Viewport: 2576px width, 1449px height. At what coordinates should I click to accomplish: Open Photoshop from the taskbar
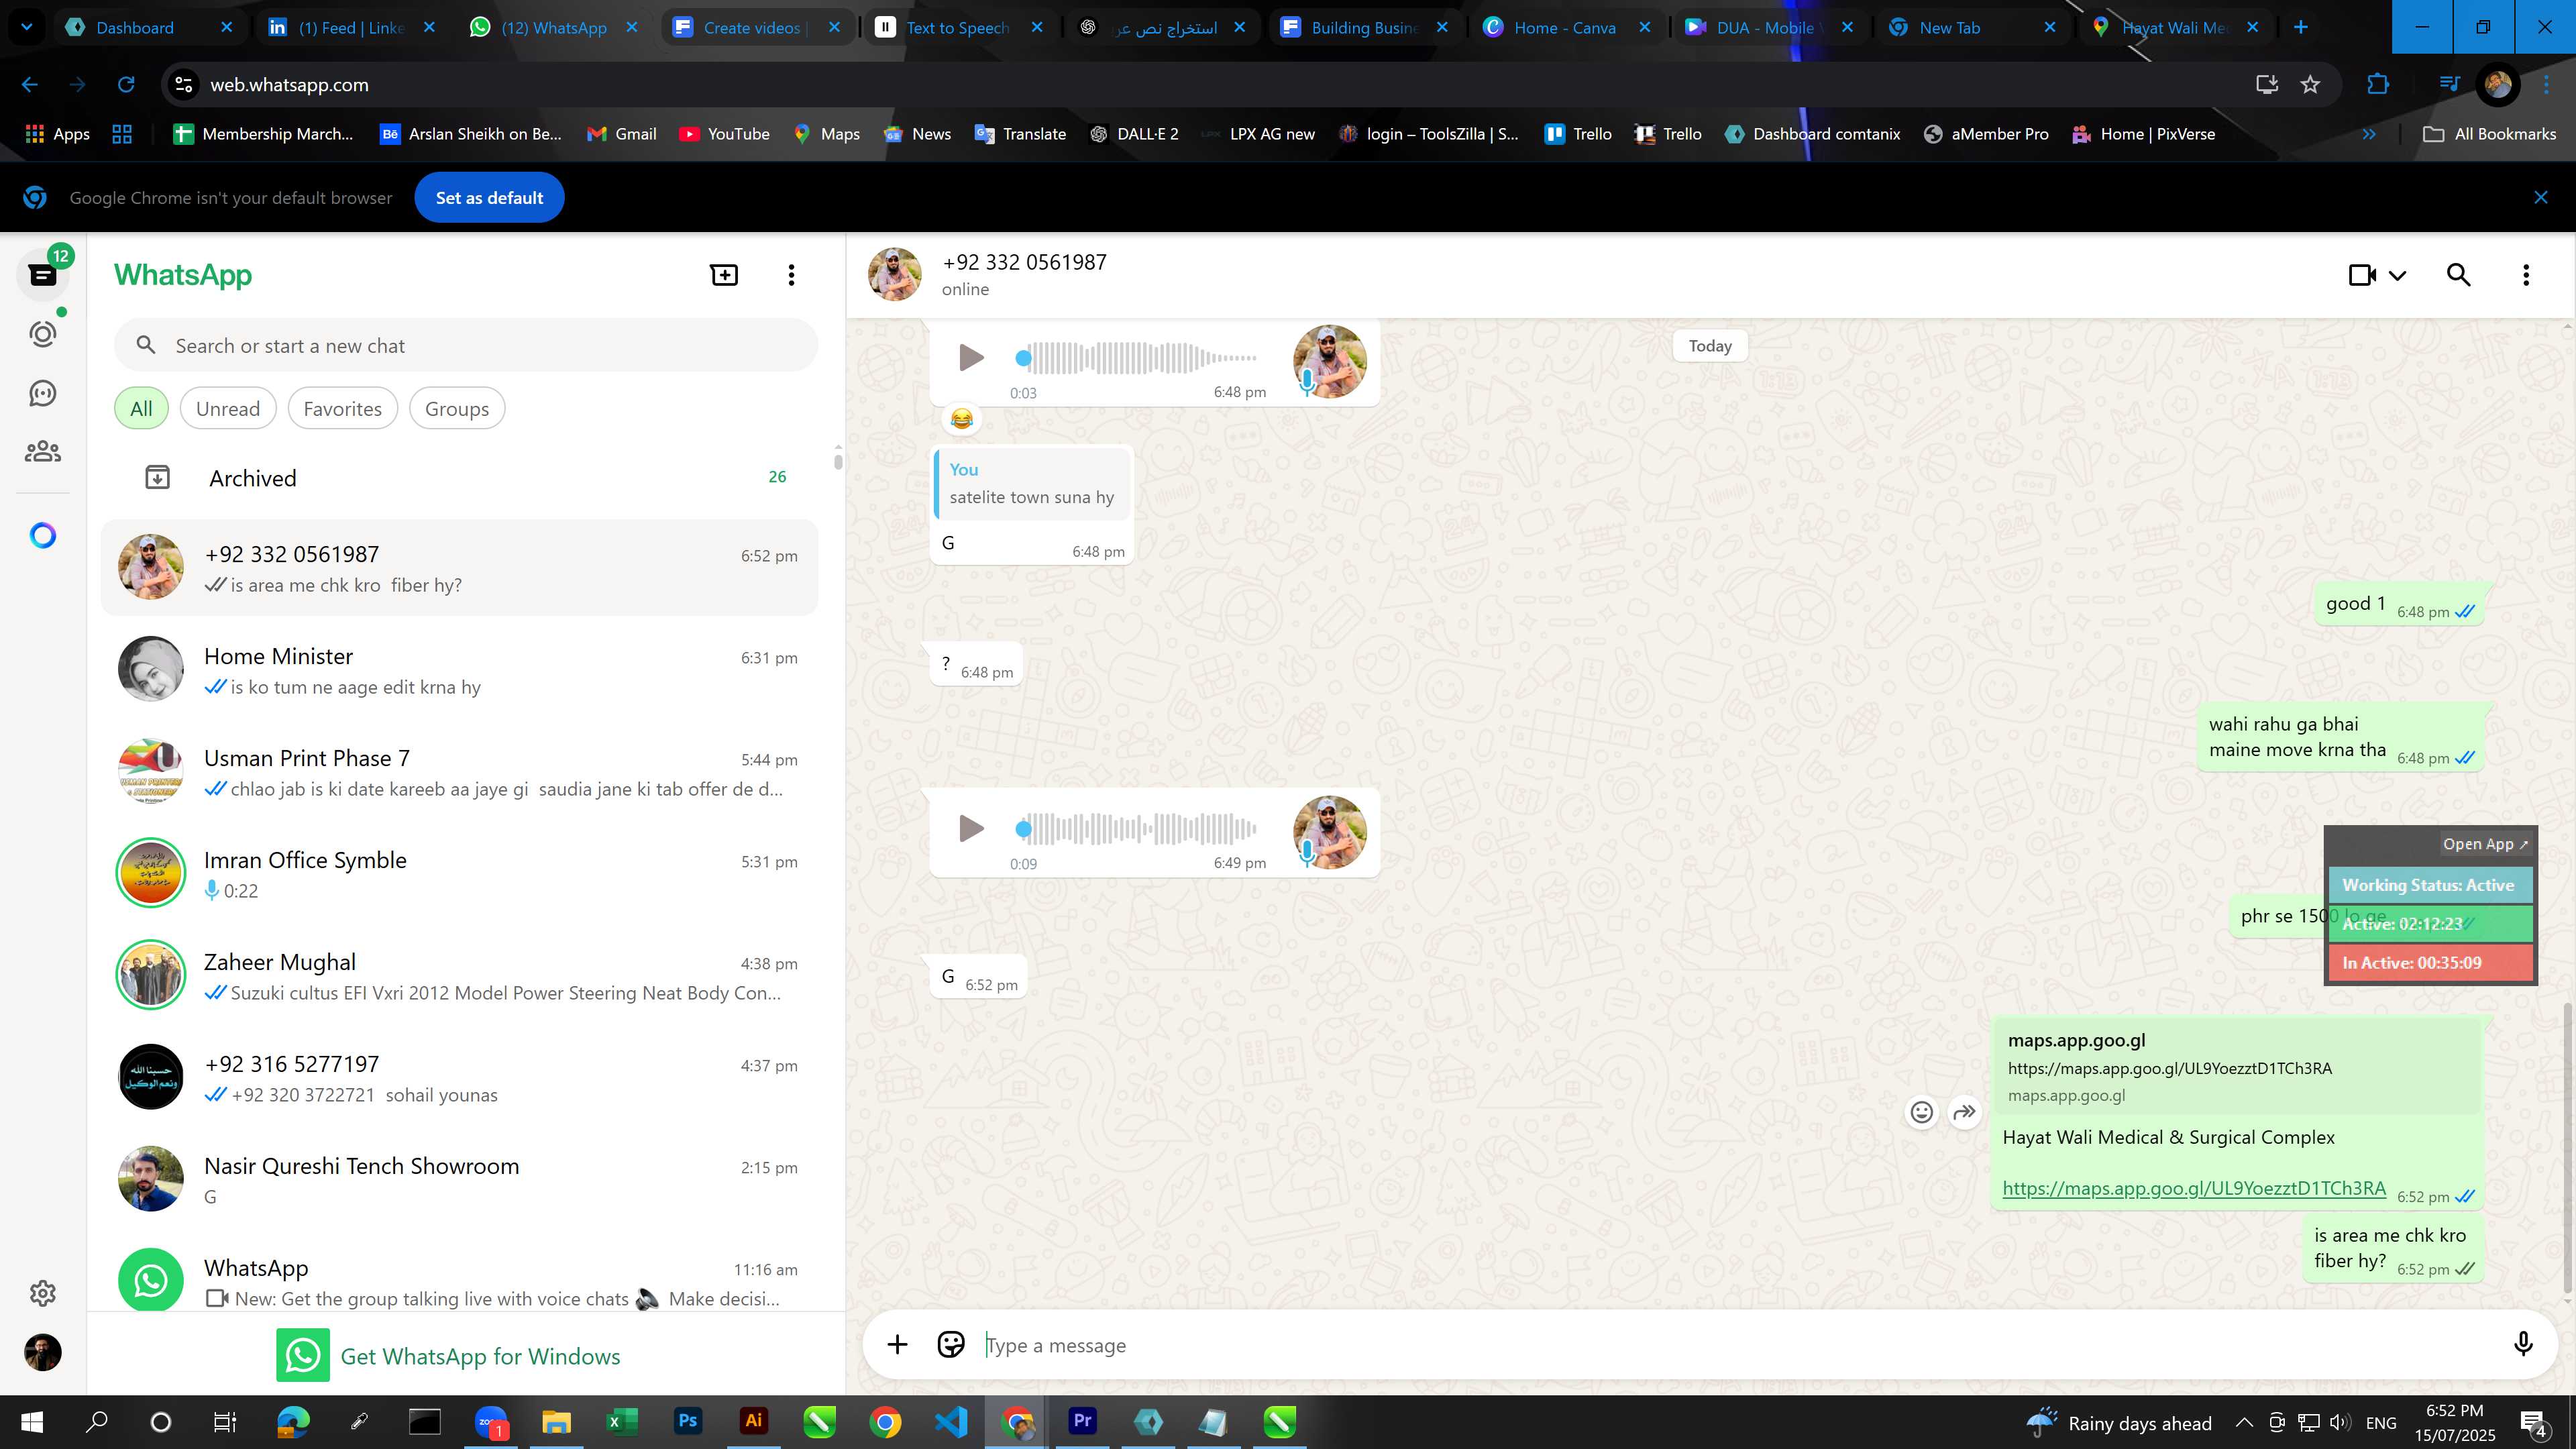click(688, 1421)
